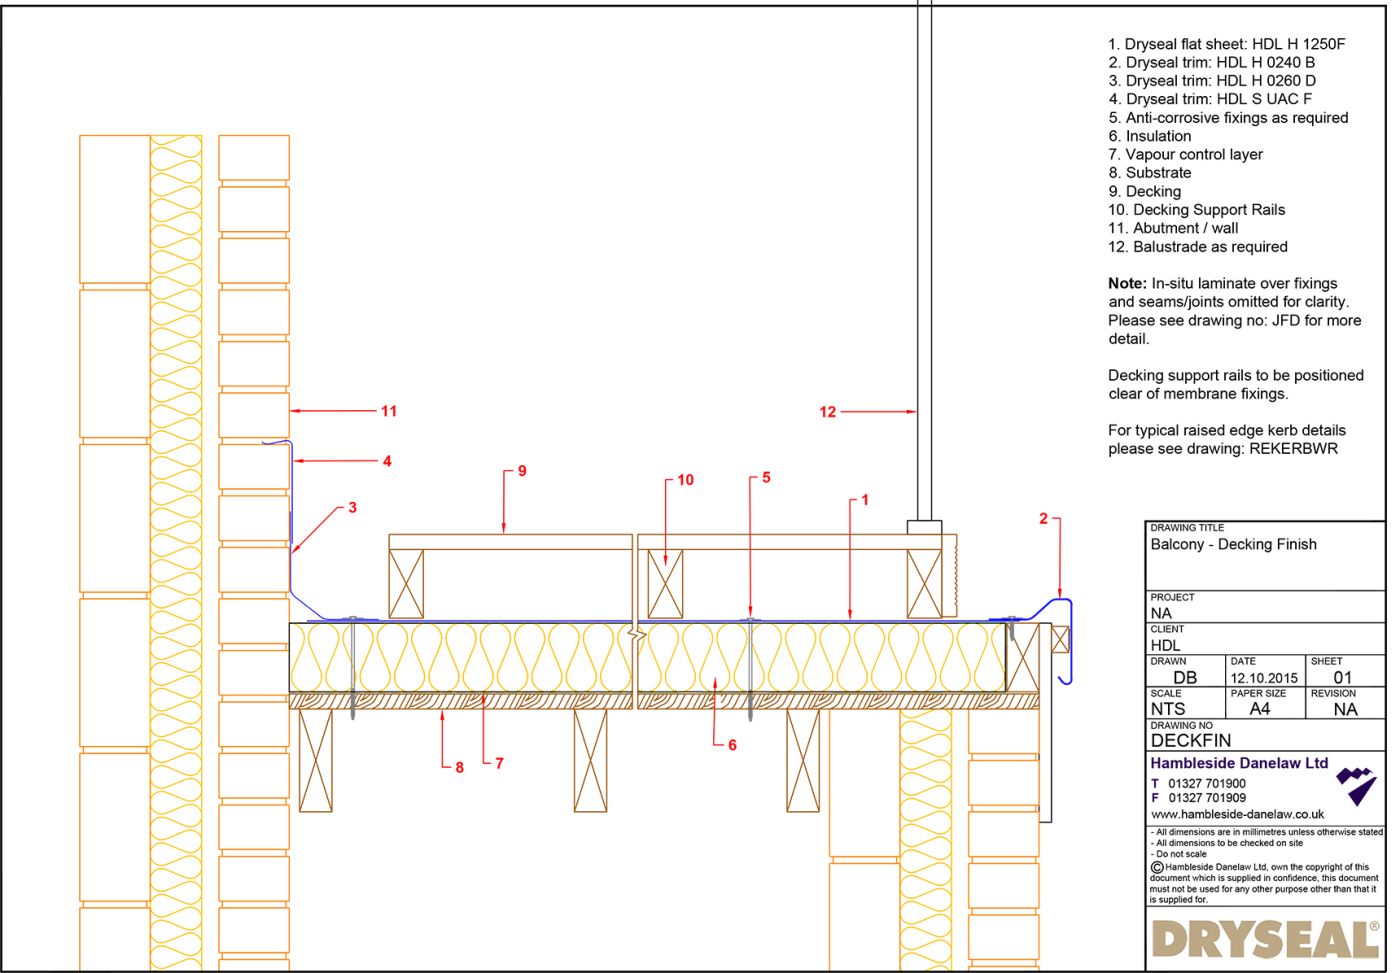Image resolution: width=1400 pixels, height=973 pixels.
Task: Click callout number 11 pointing to abutment wall
Action: point(389,411)
